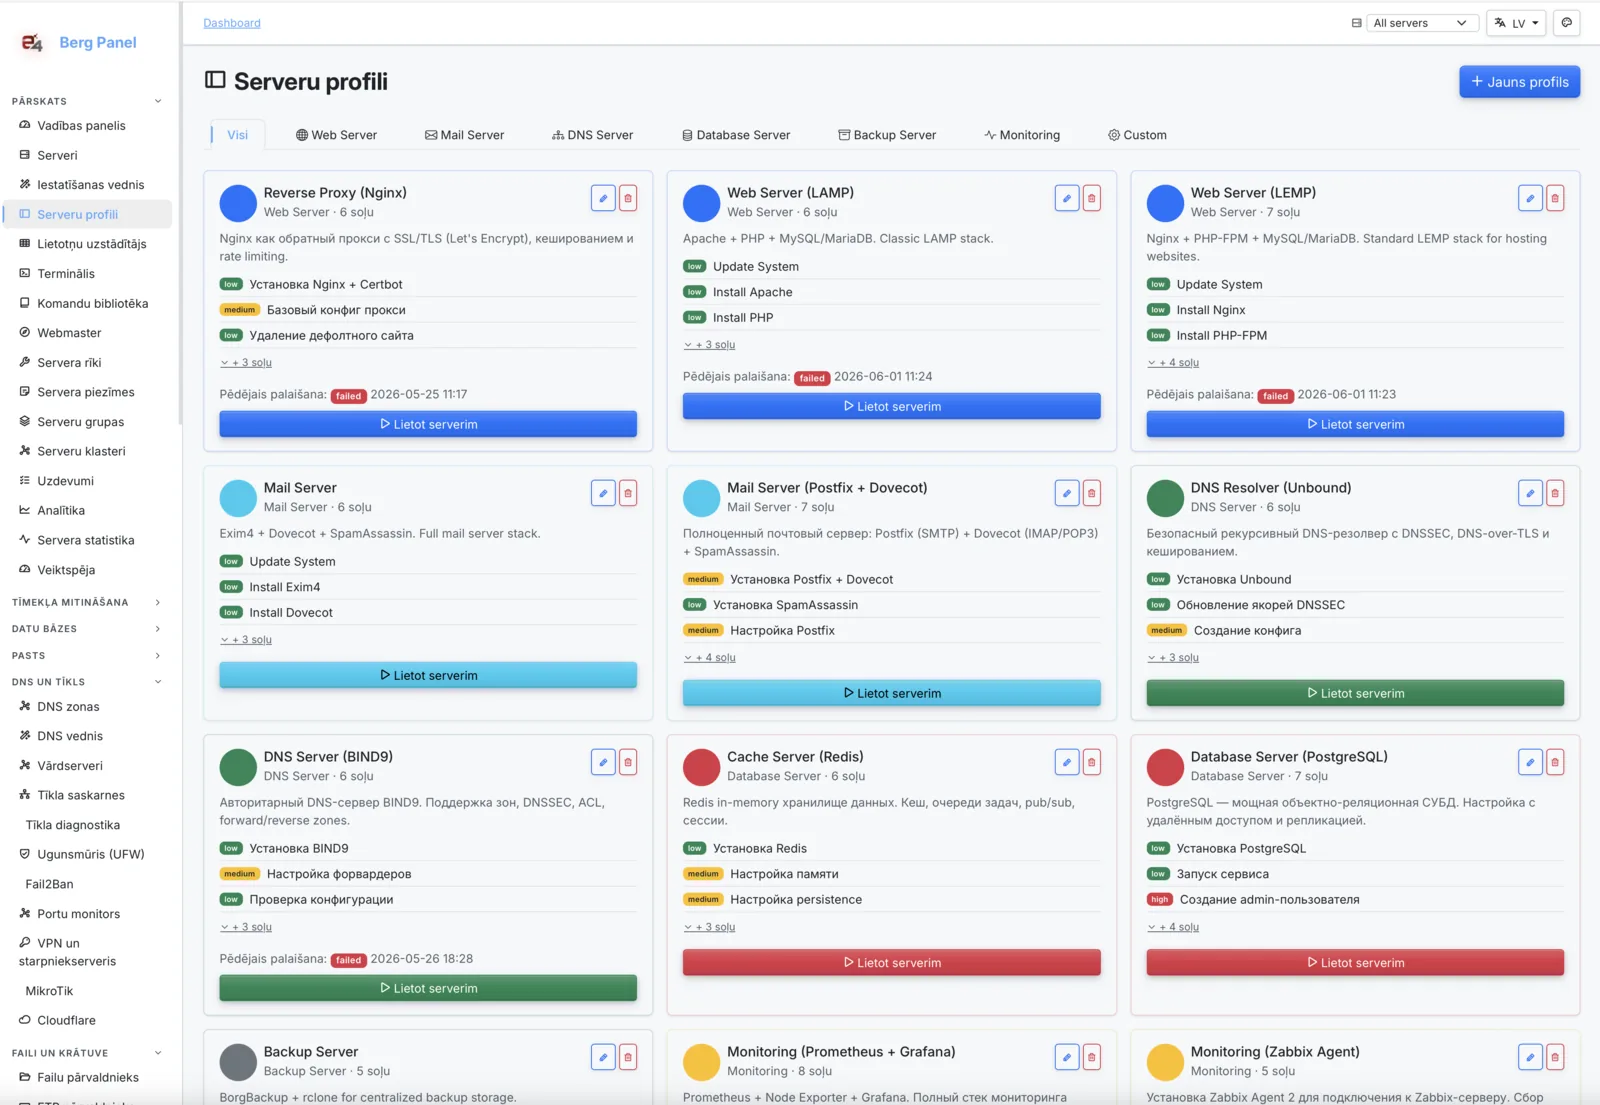Screen dimensions: 1600x1105
Task: Edit the Reverse Proxy (Nginx) profile
Action: (x=603, y=198)
